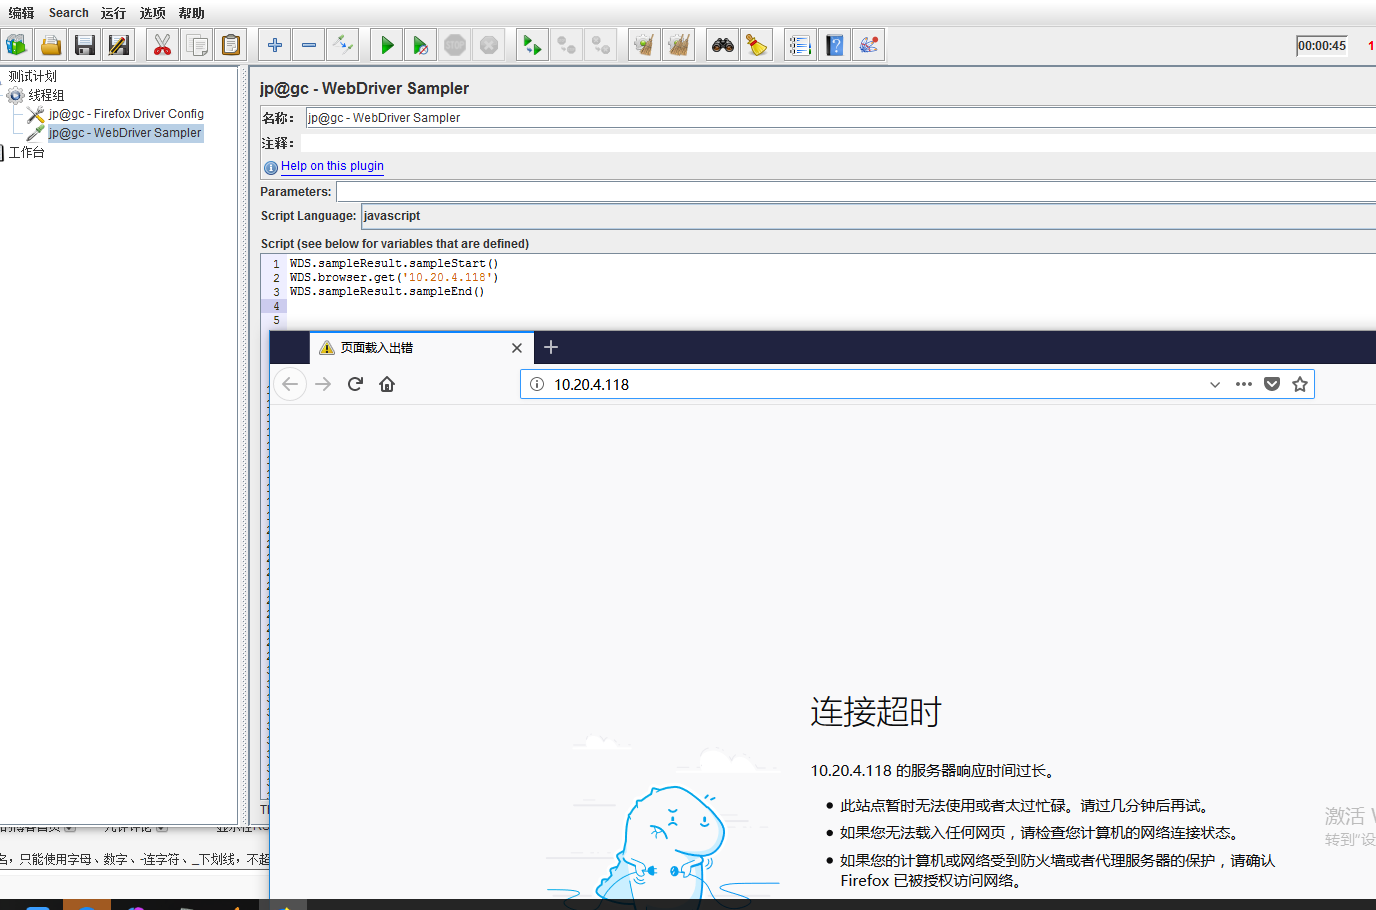Reload the Firefox page
Screen dimensions: 1376x910
pyautogui.click(x=355, y=384)
